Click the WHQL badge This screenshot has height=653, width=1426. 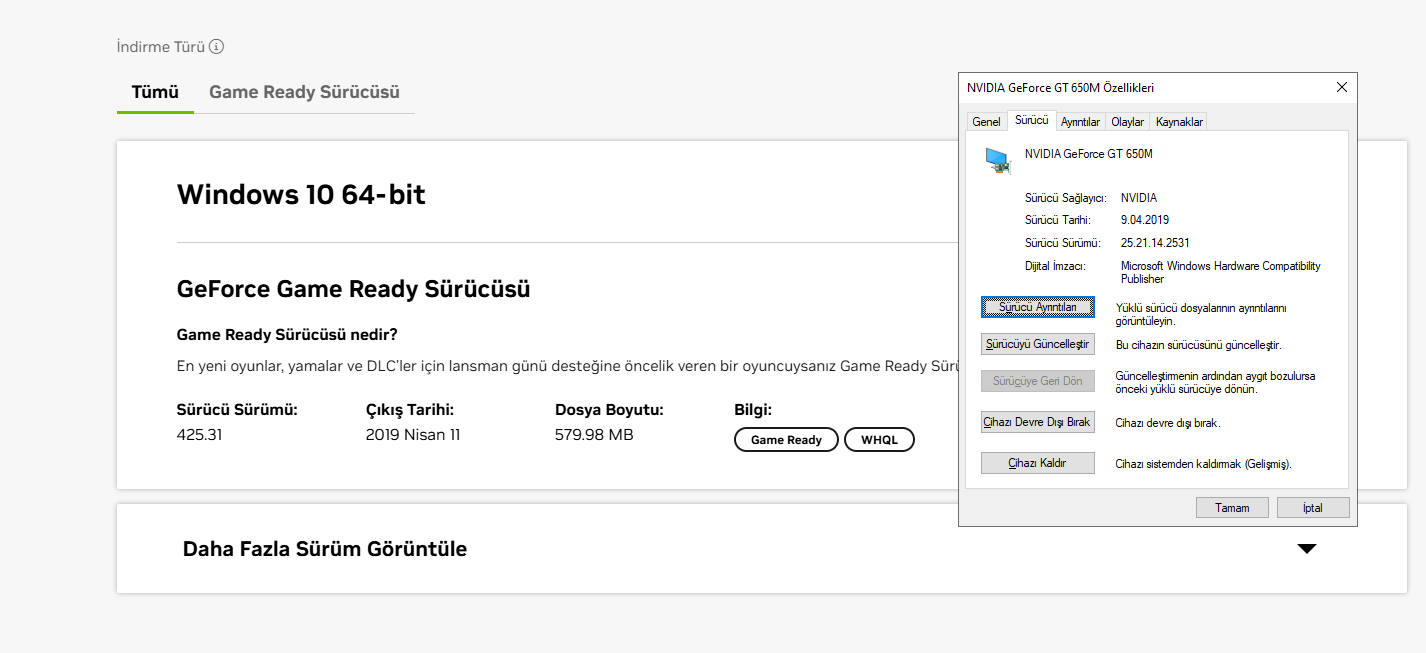coord(879,440)
